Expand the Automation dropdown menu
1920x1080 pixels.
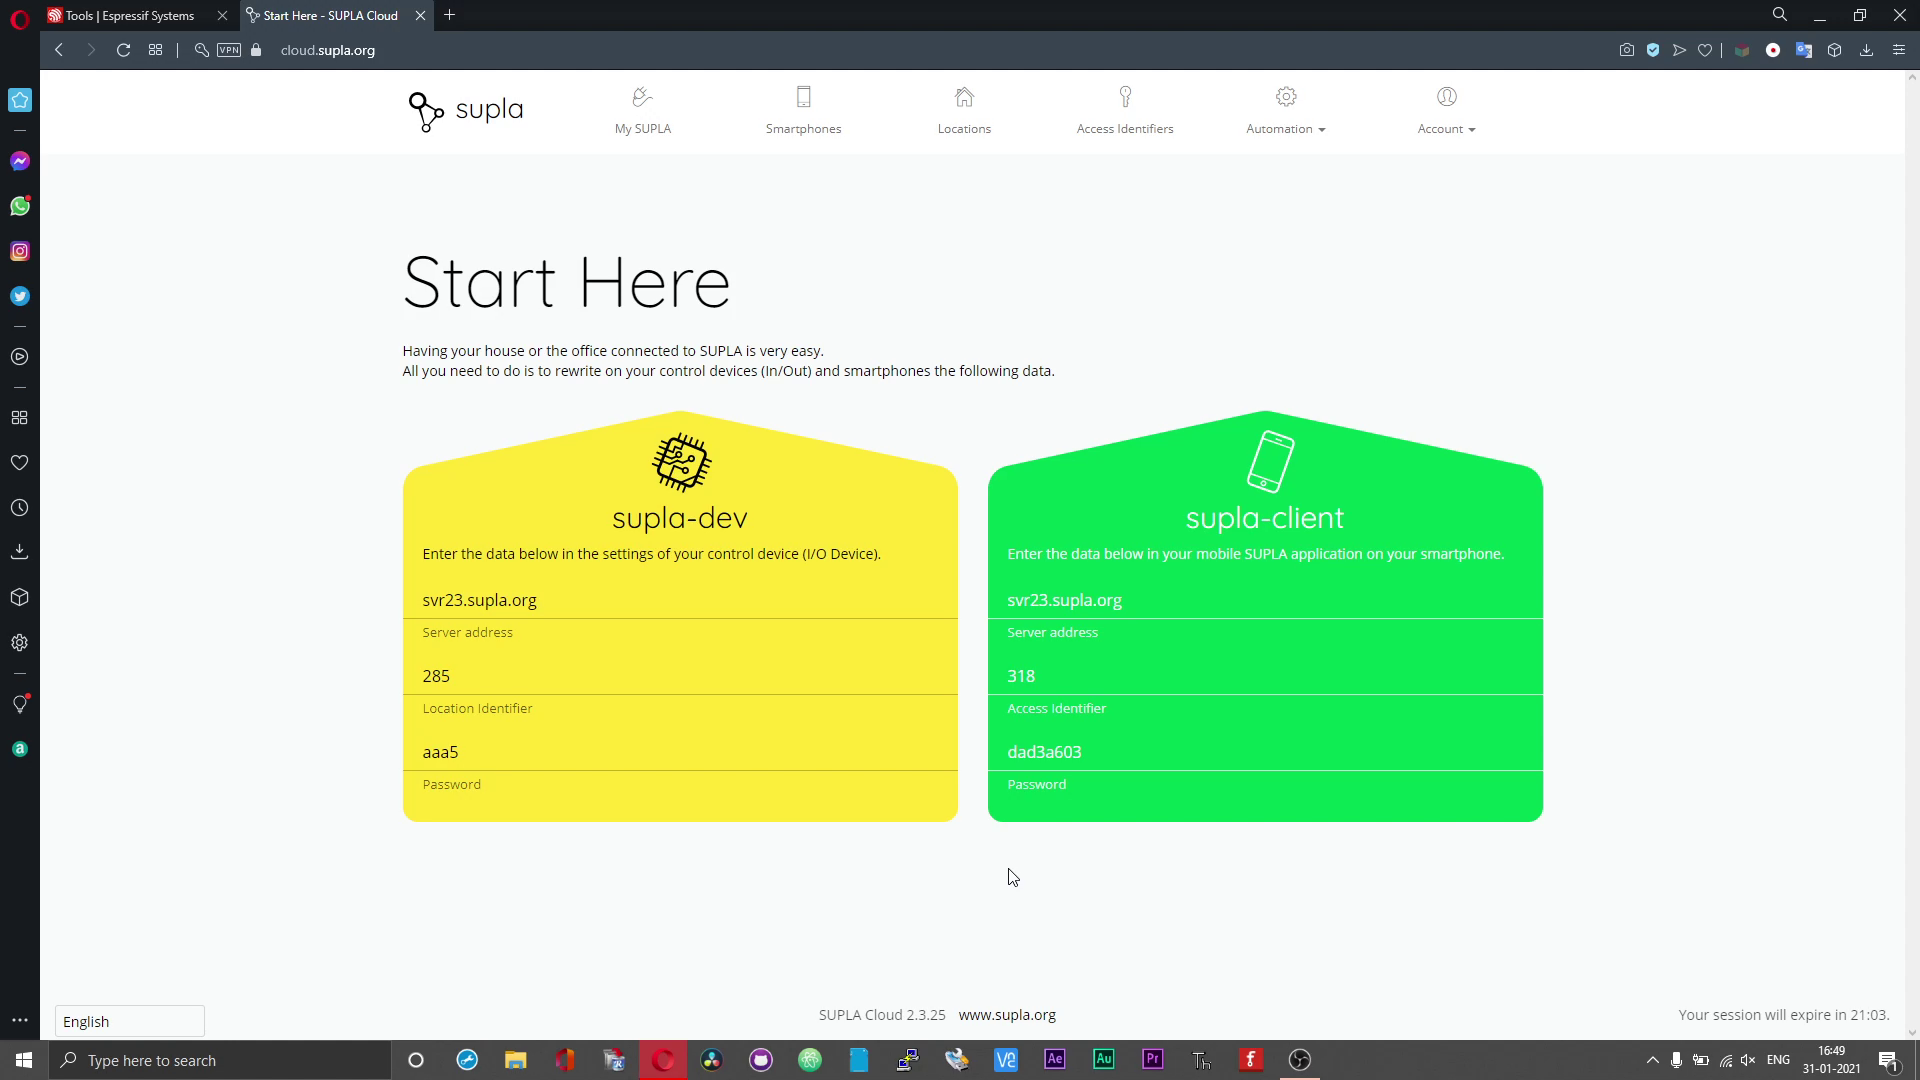coord(1285,129)
